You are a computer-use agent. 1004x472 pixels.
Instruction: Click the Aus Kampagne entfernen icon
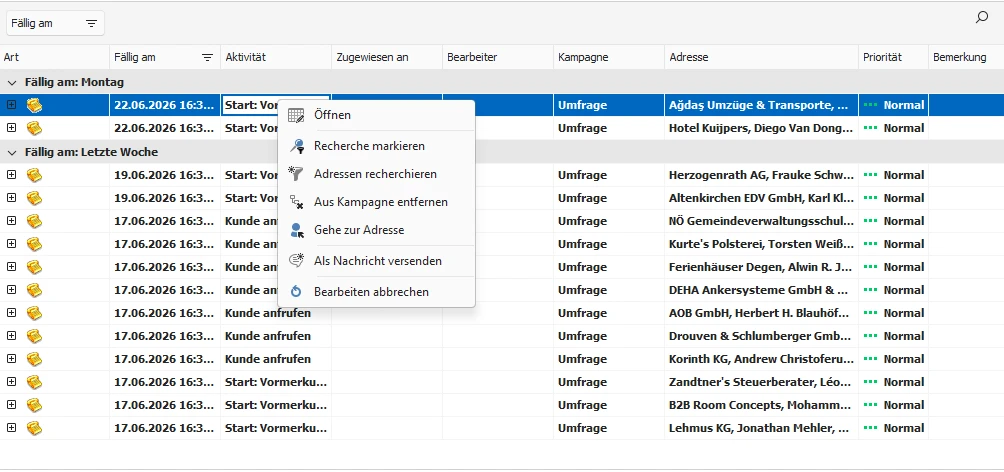coord(296,202)
